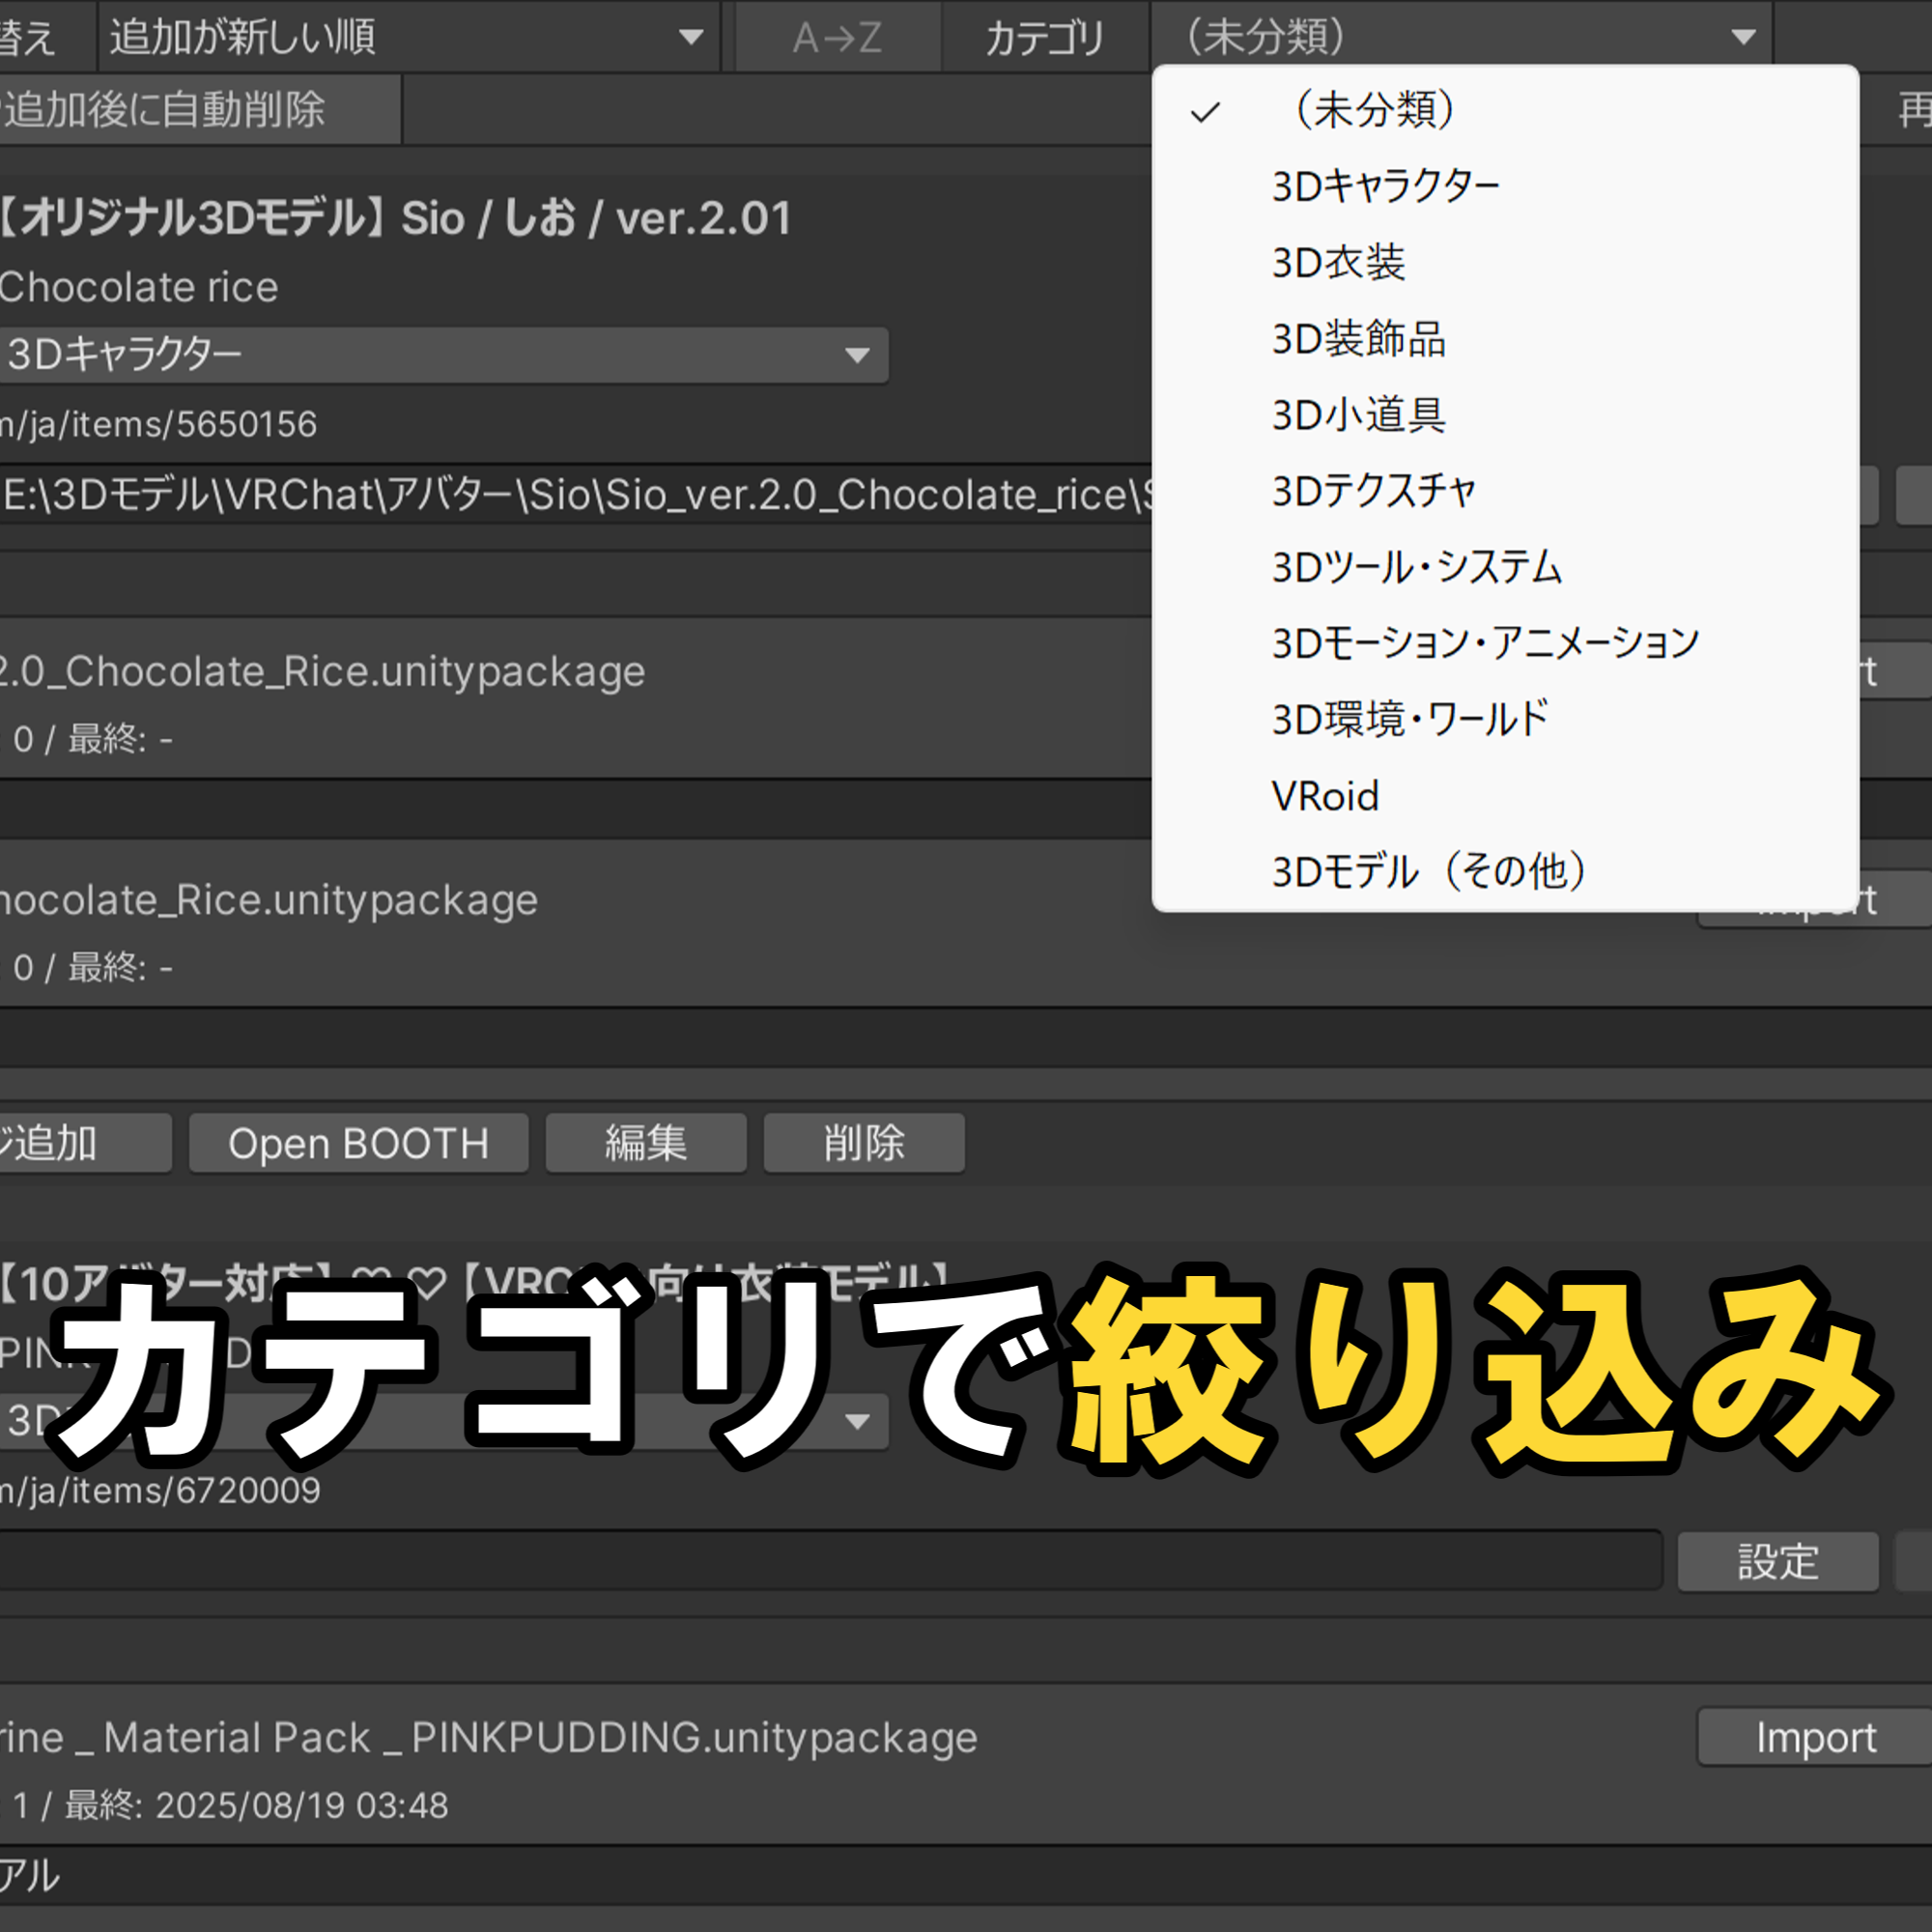Choose 3D小道具 from the category list

1358,415
